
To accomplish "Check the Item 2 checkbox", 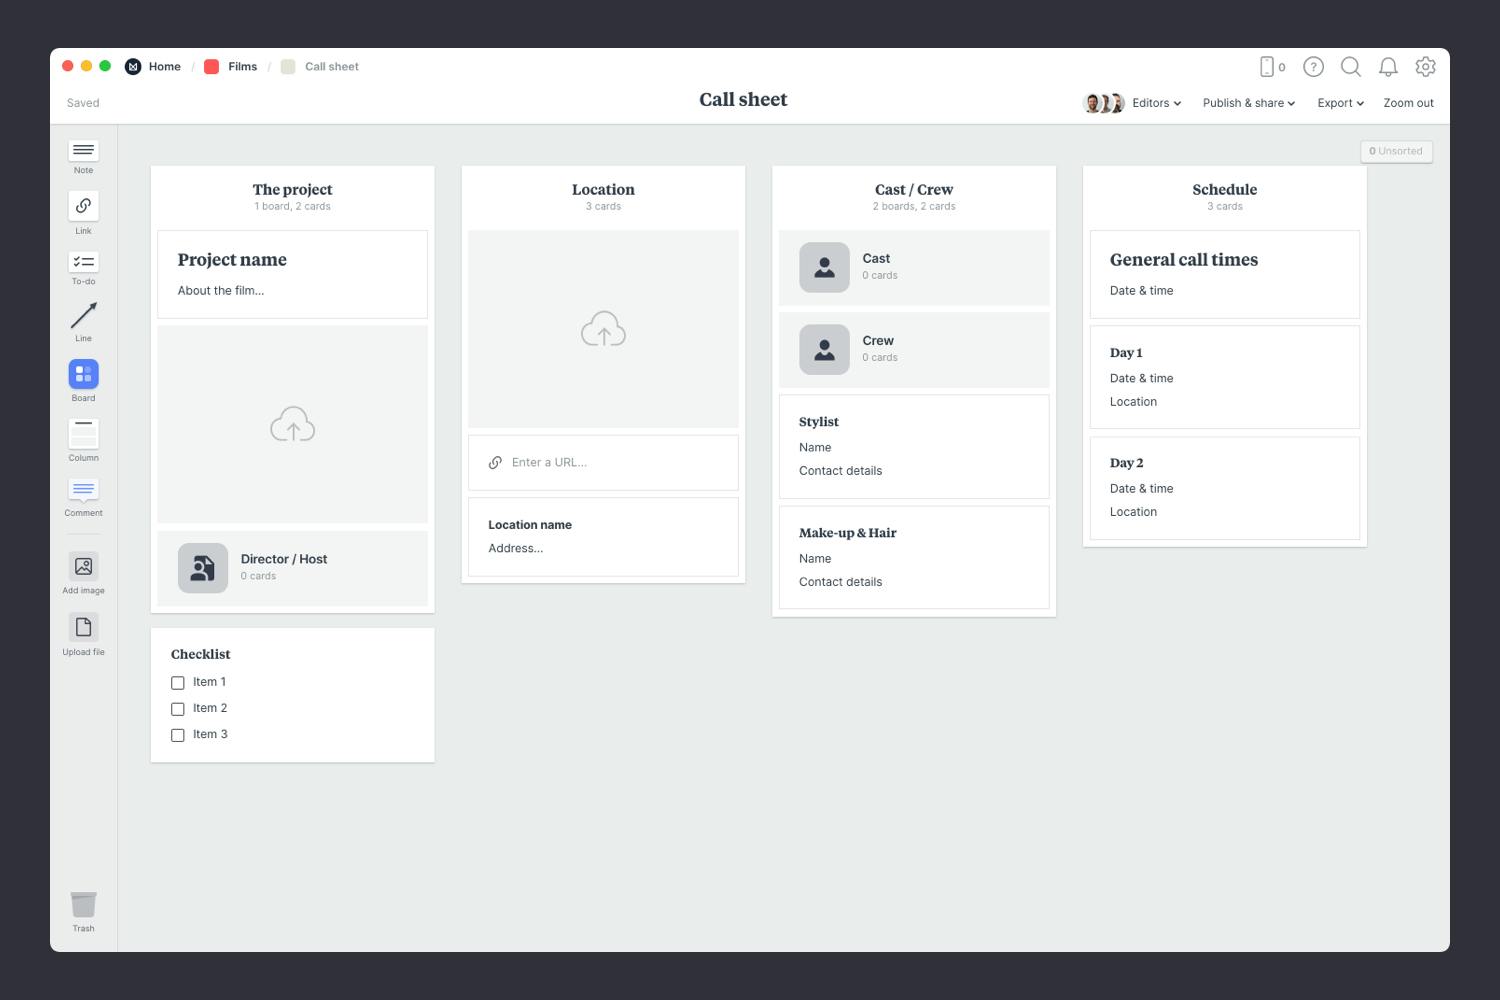I will click(x=178, y=709).
